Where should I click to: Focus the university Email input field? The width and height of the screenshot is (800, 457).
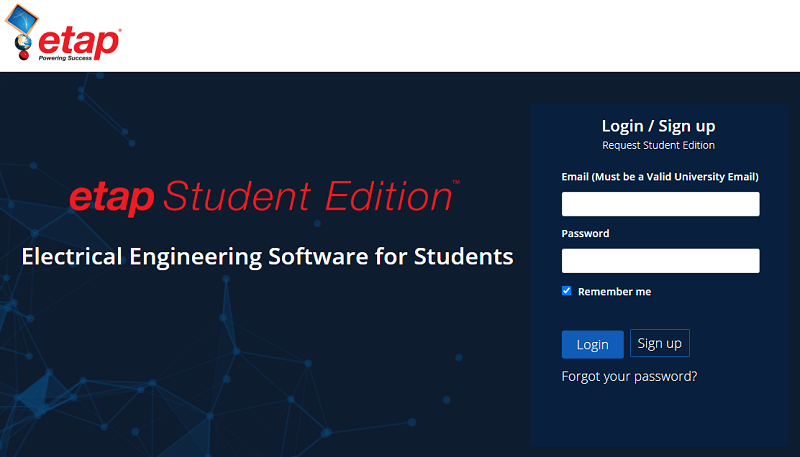coord(660,204)
